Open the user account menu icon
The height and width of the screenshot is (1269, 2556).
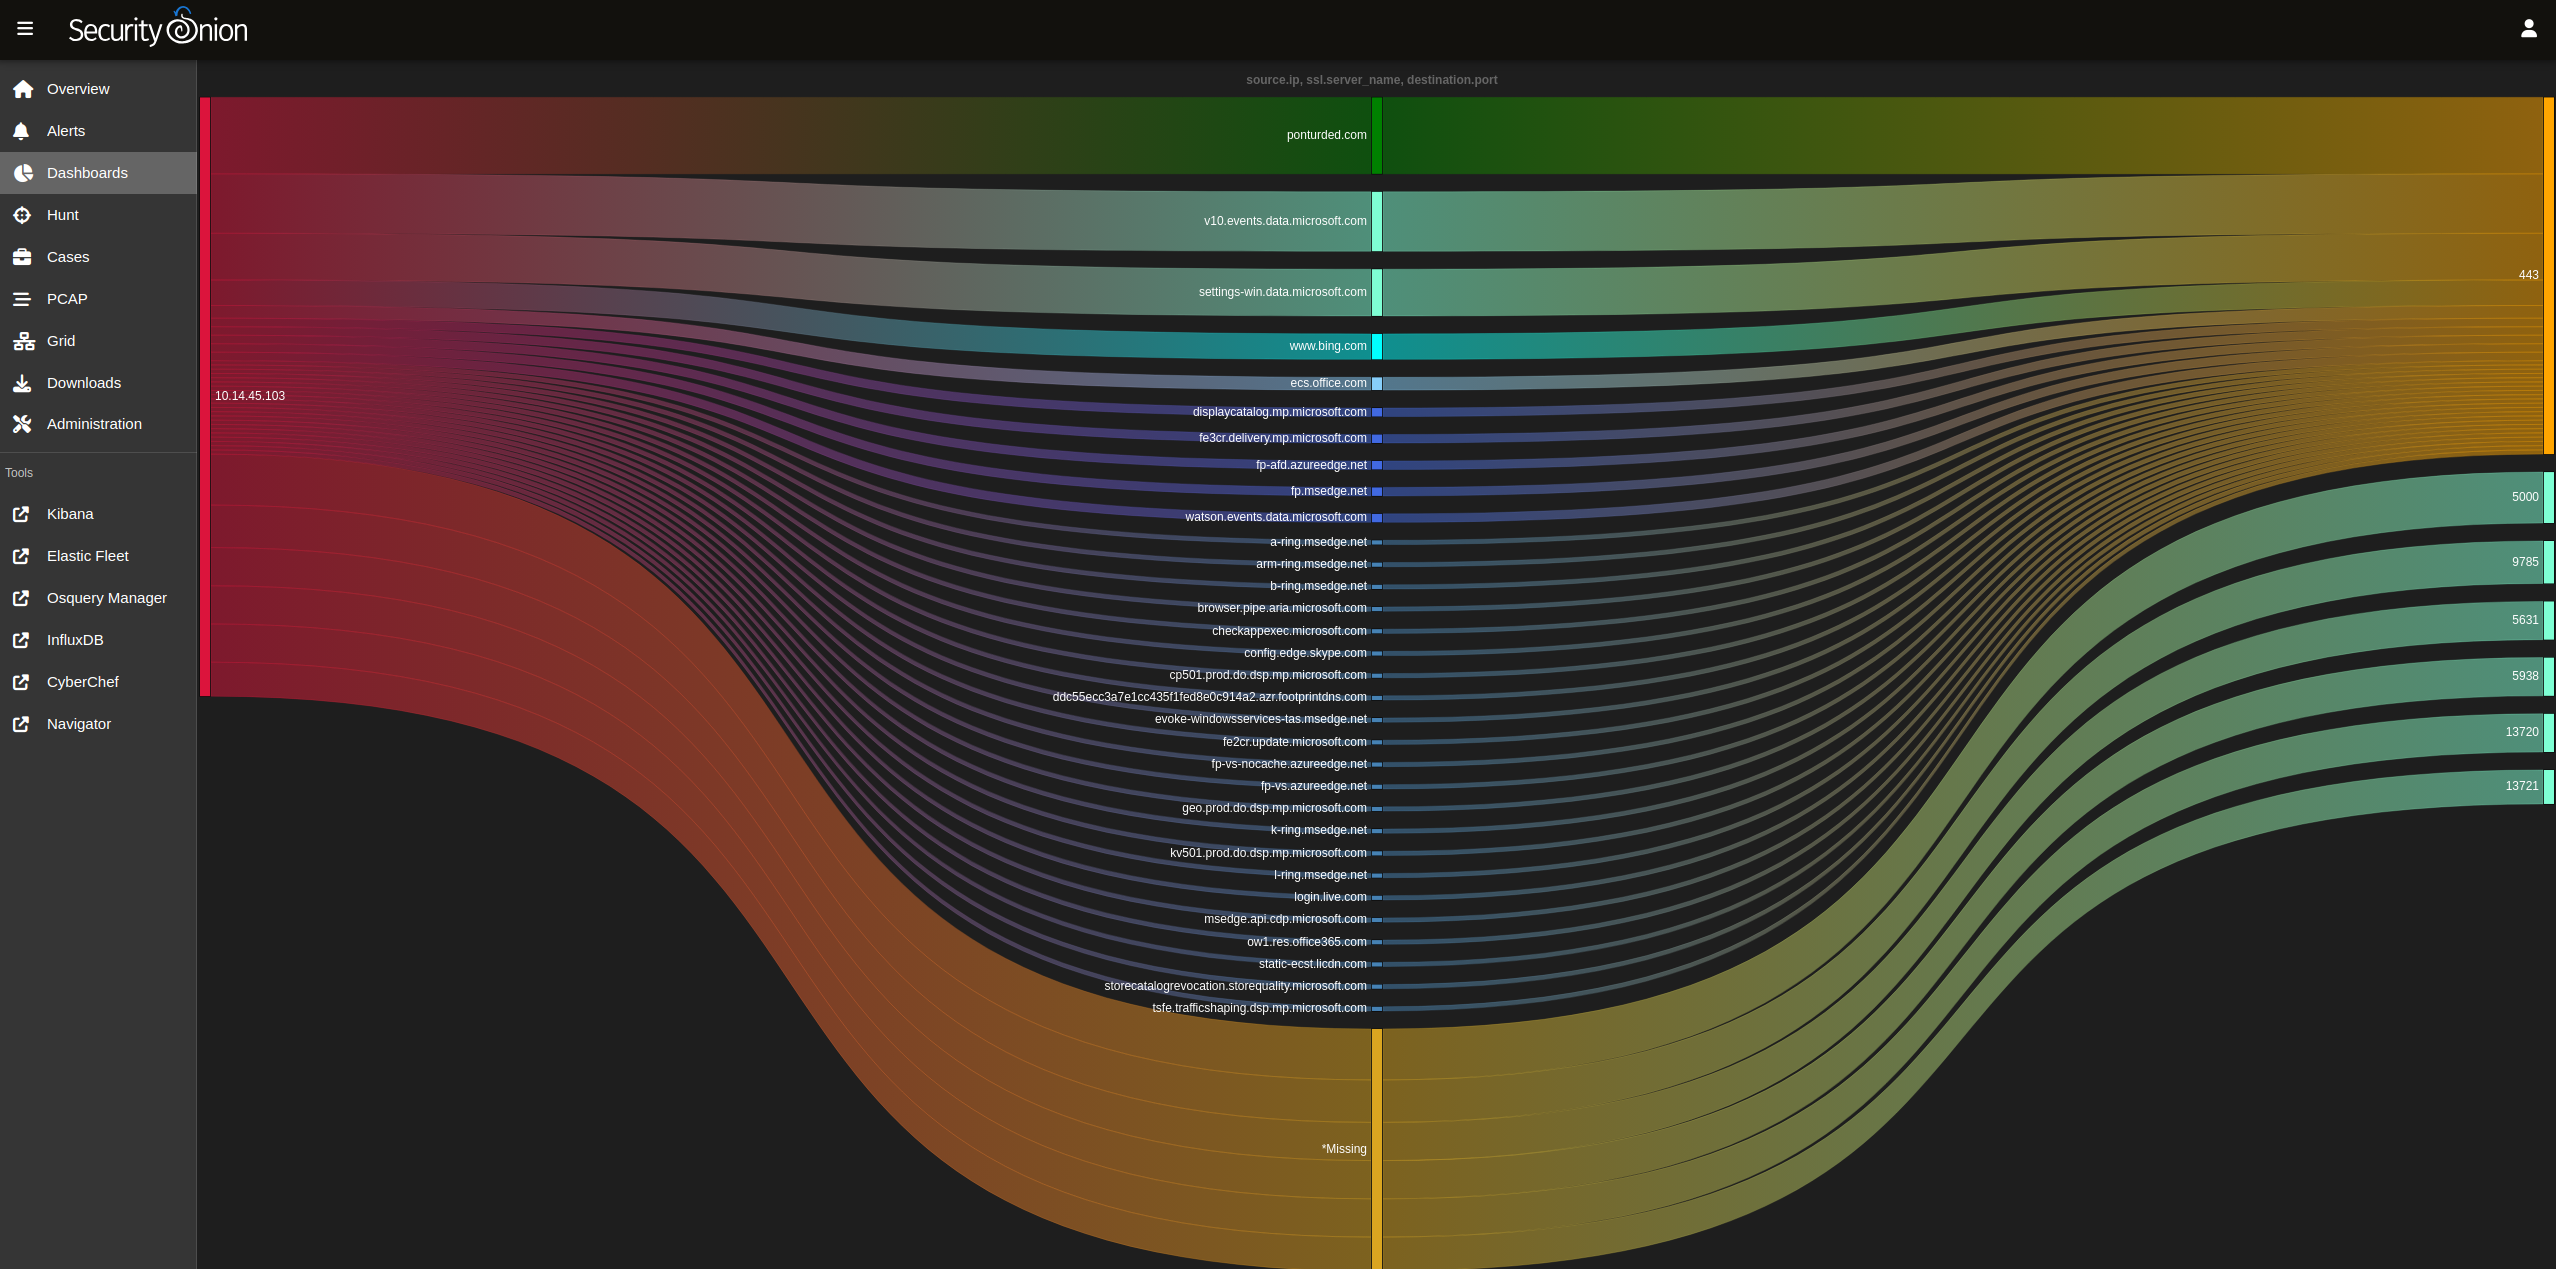coord(2528,29)
